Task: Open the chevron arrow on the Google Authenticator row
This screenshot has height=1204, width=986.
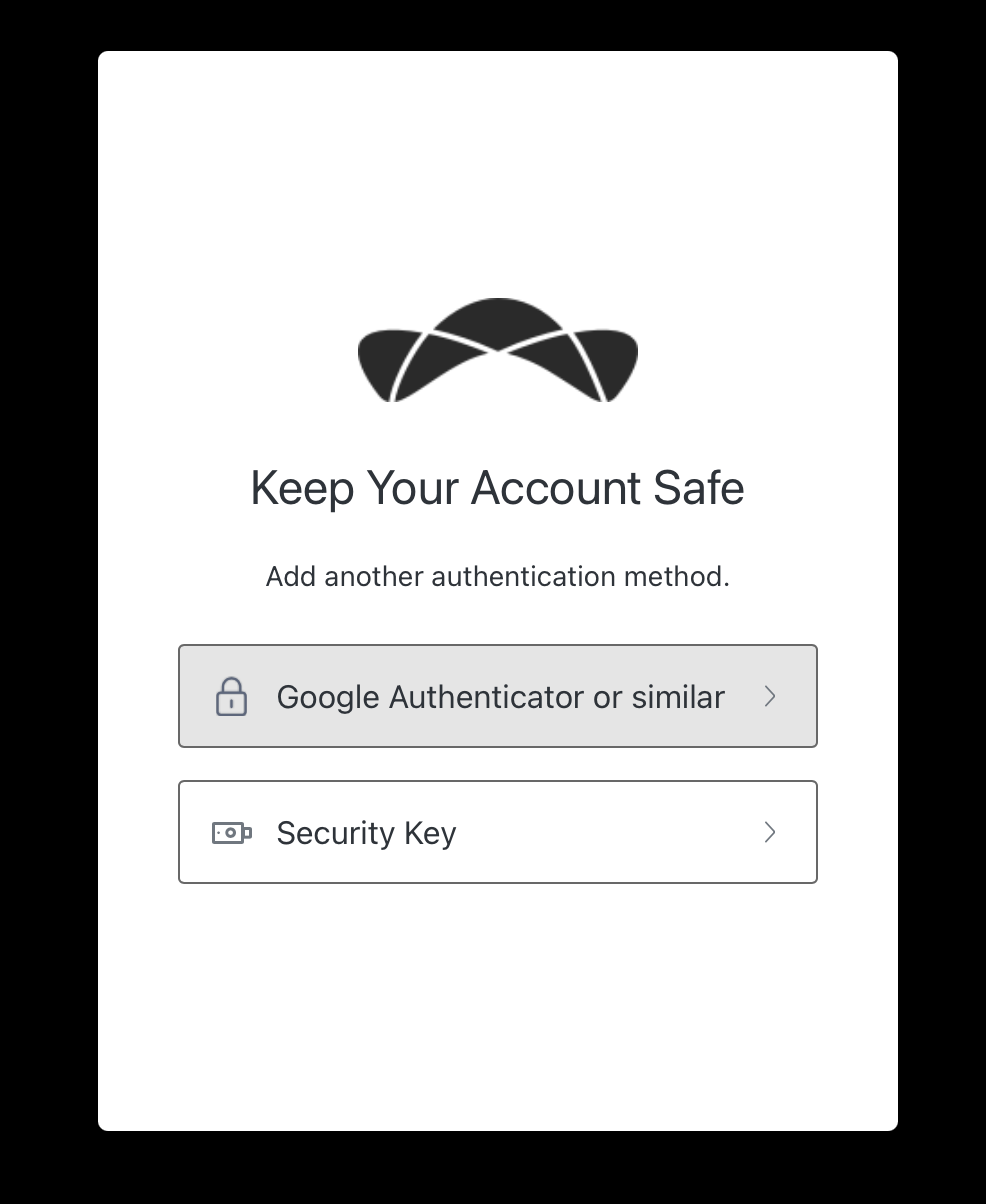Action: tap(770, 696)
